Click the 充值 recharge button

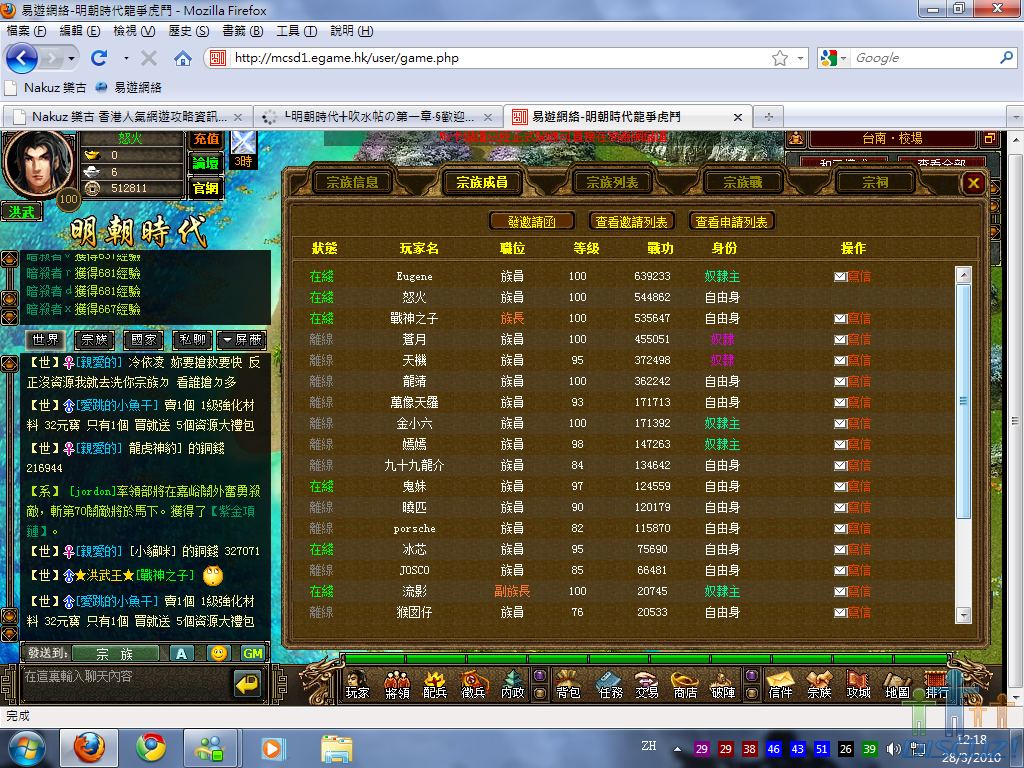(x=206, y=139)
